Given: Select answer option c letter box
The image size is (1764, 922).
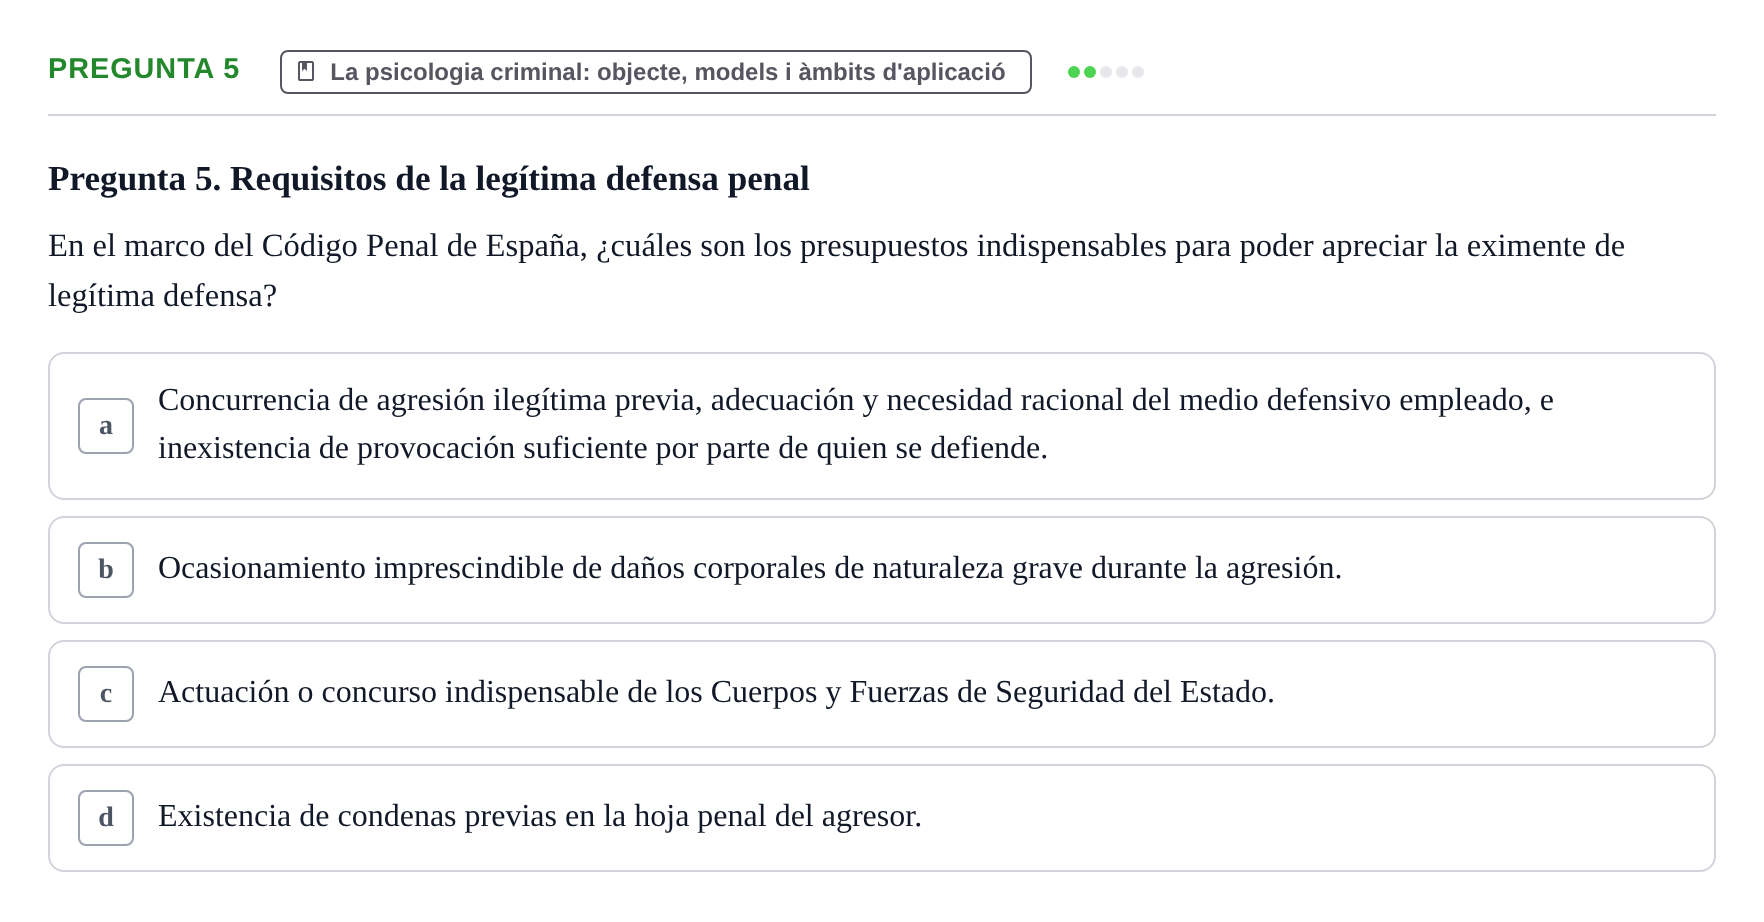Looking at the screenshot, I should [106, 694].
